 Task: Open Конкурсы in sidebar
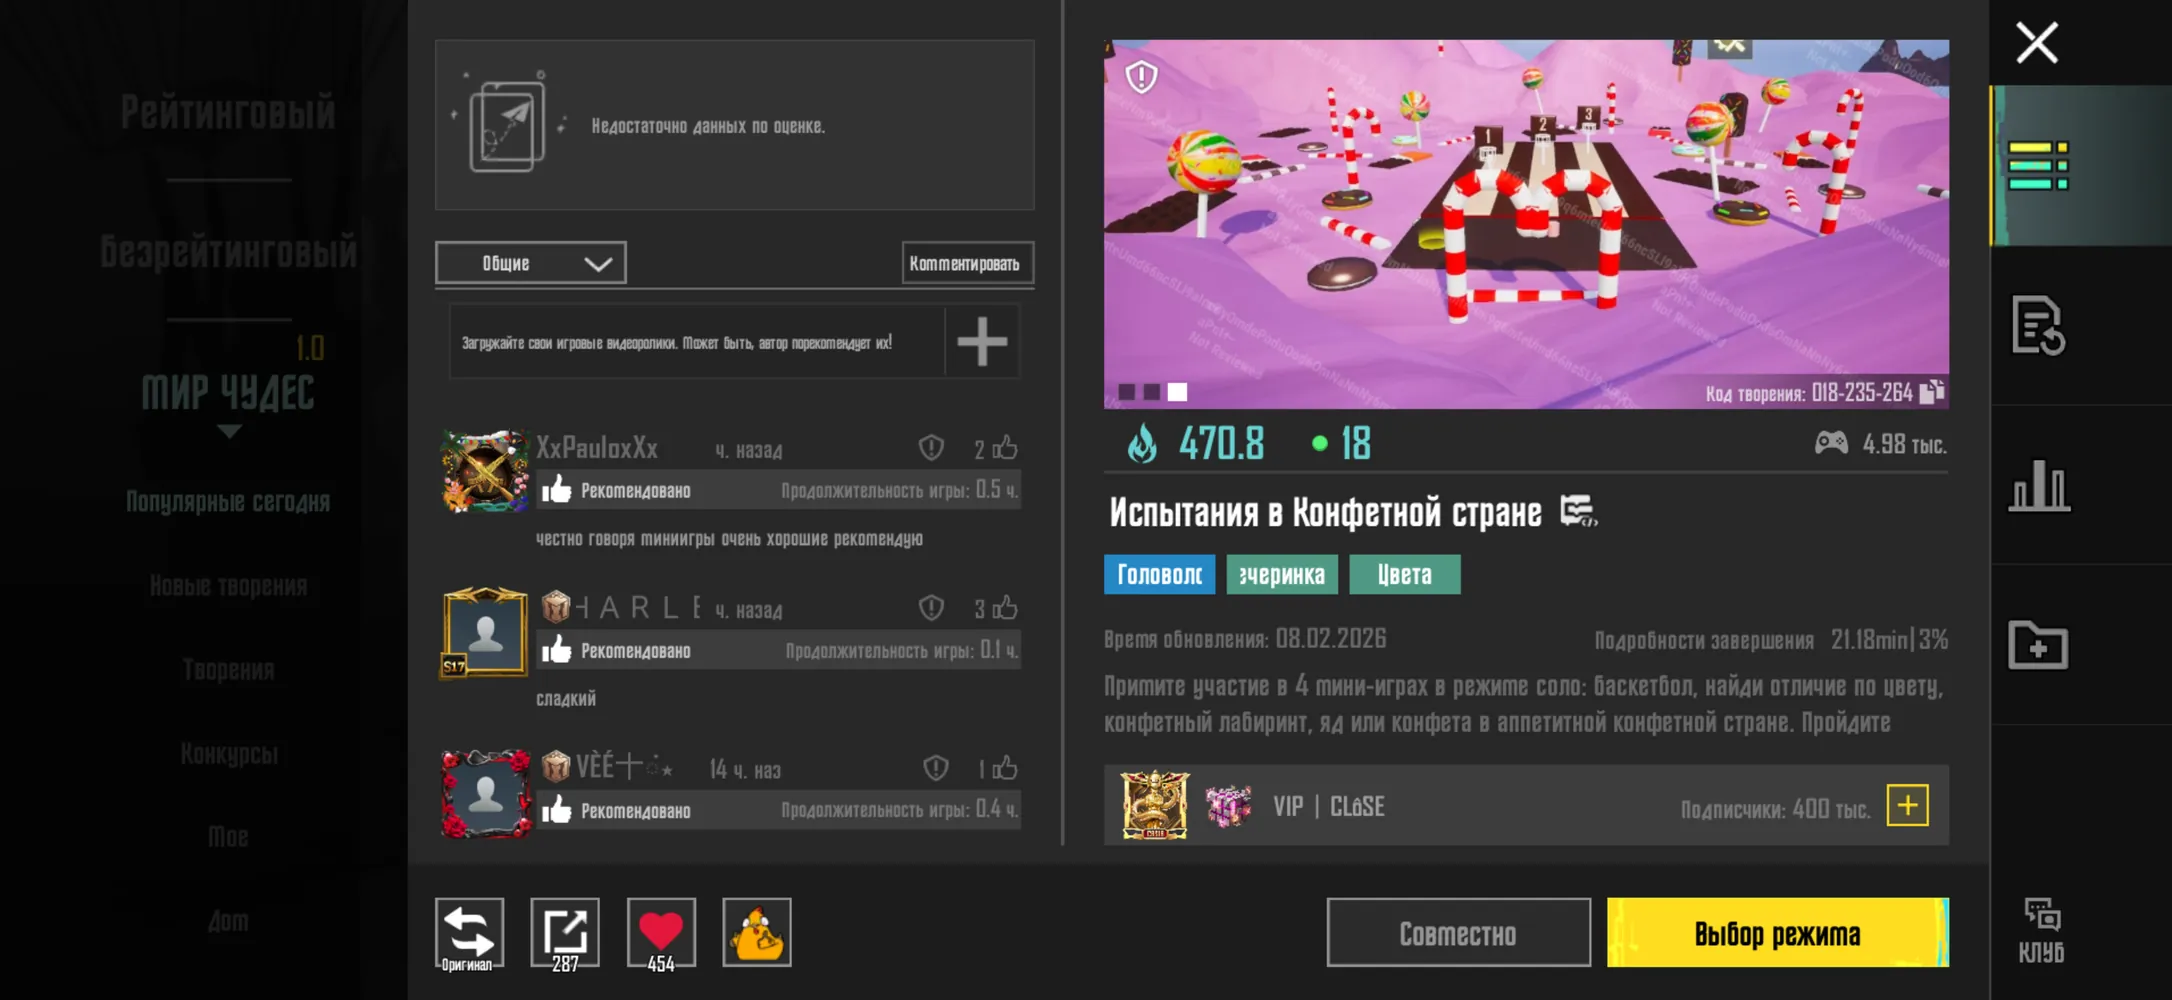[x=229, y=754]
